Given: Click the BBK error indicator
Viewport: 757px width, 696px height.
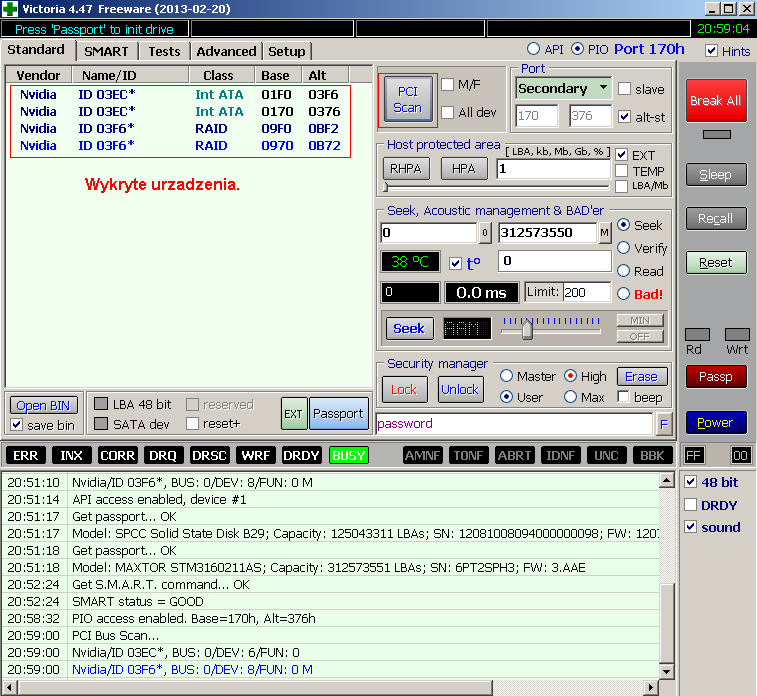Looking at the screenshot, I should pos(652,455).
